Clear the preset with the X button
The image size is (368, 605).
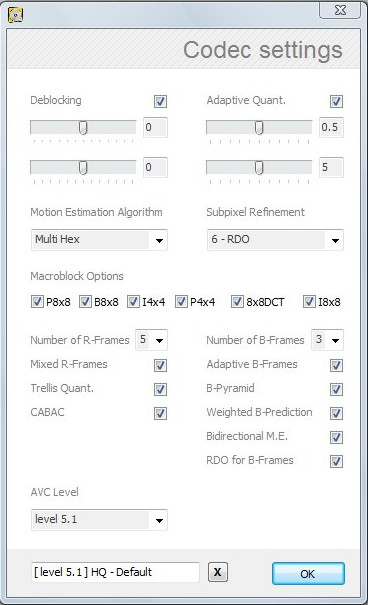[x=218, y=572]
